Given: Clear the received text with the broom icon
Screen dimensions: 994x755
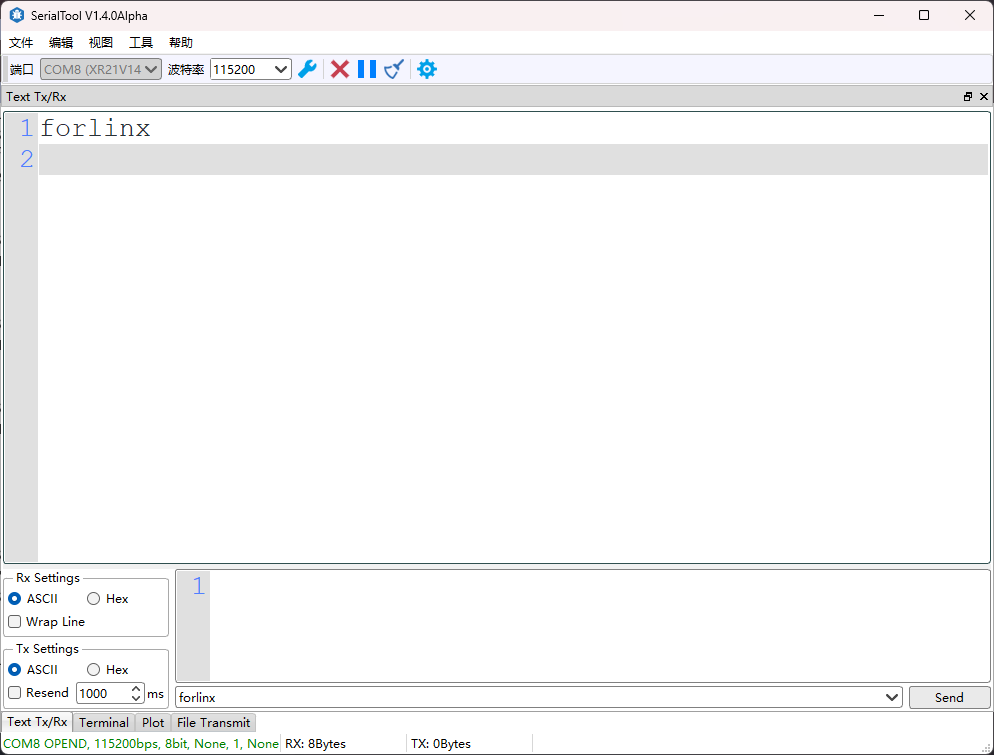Looking at the screenshot, I should coord(394,69).
